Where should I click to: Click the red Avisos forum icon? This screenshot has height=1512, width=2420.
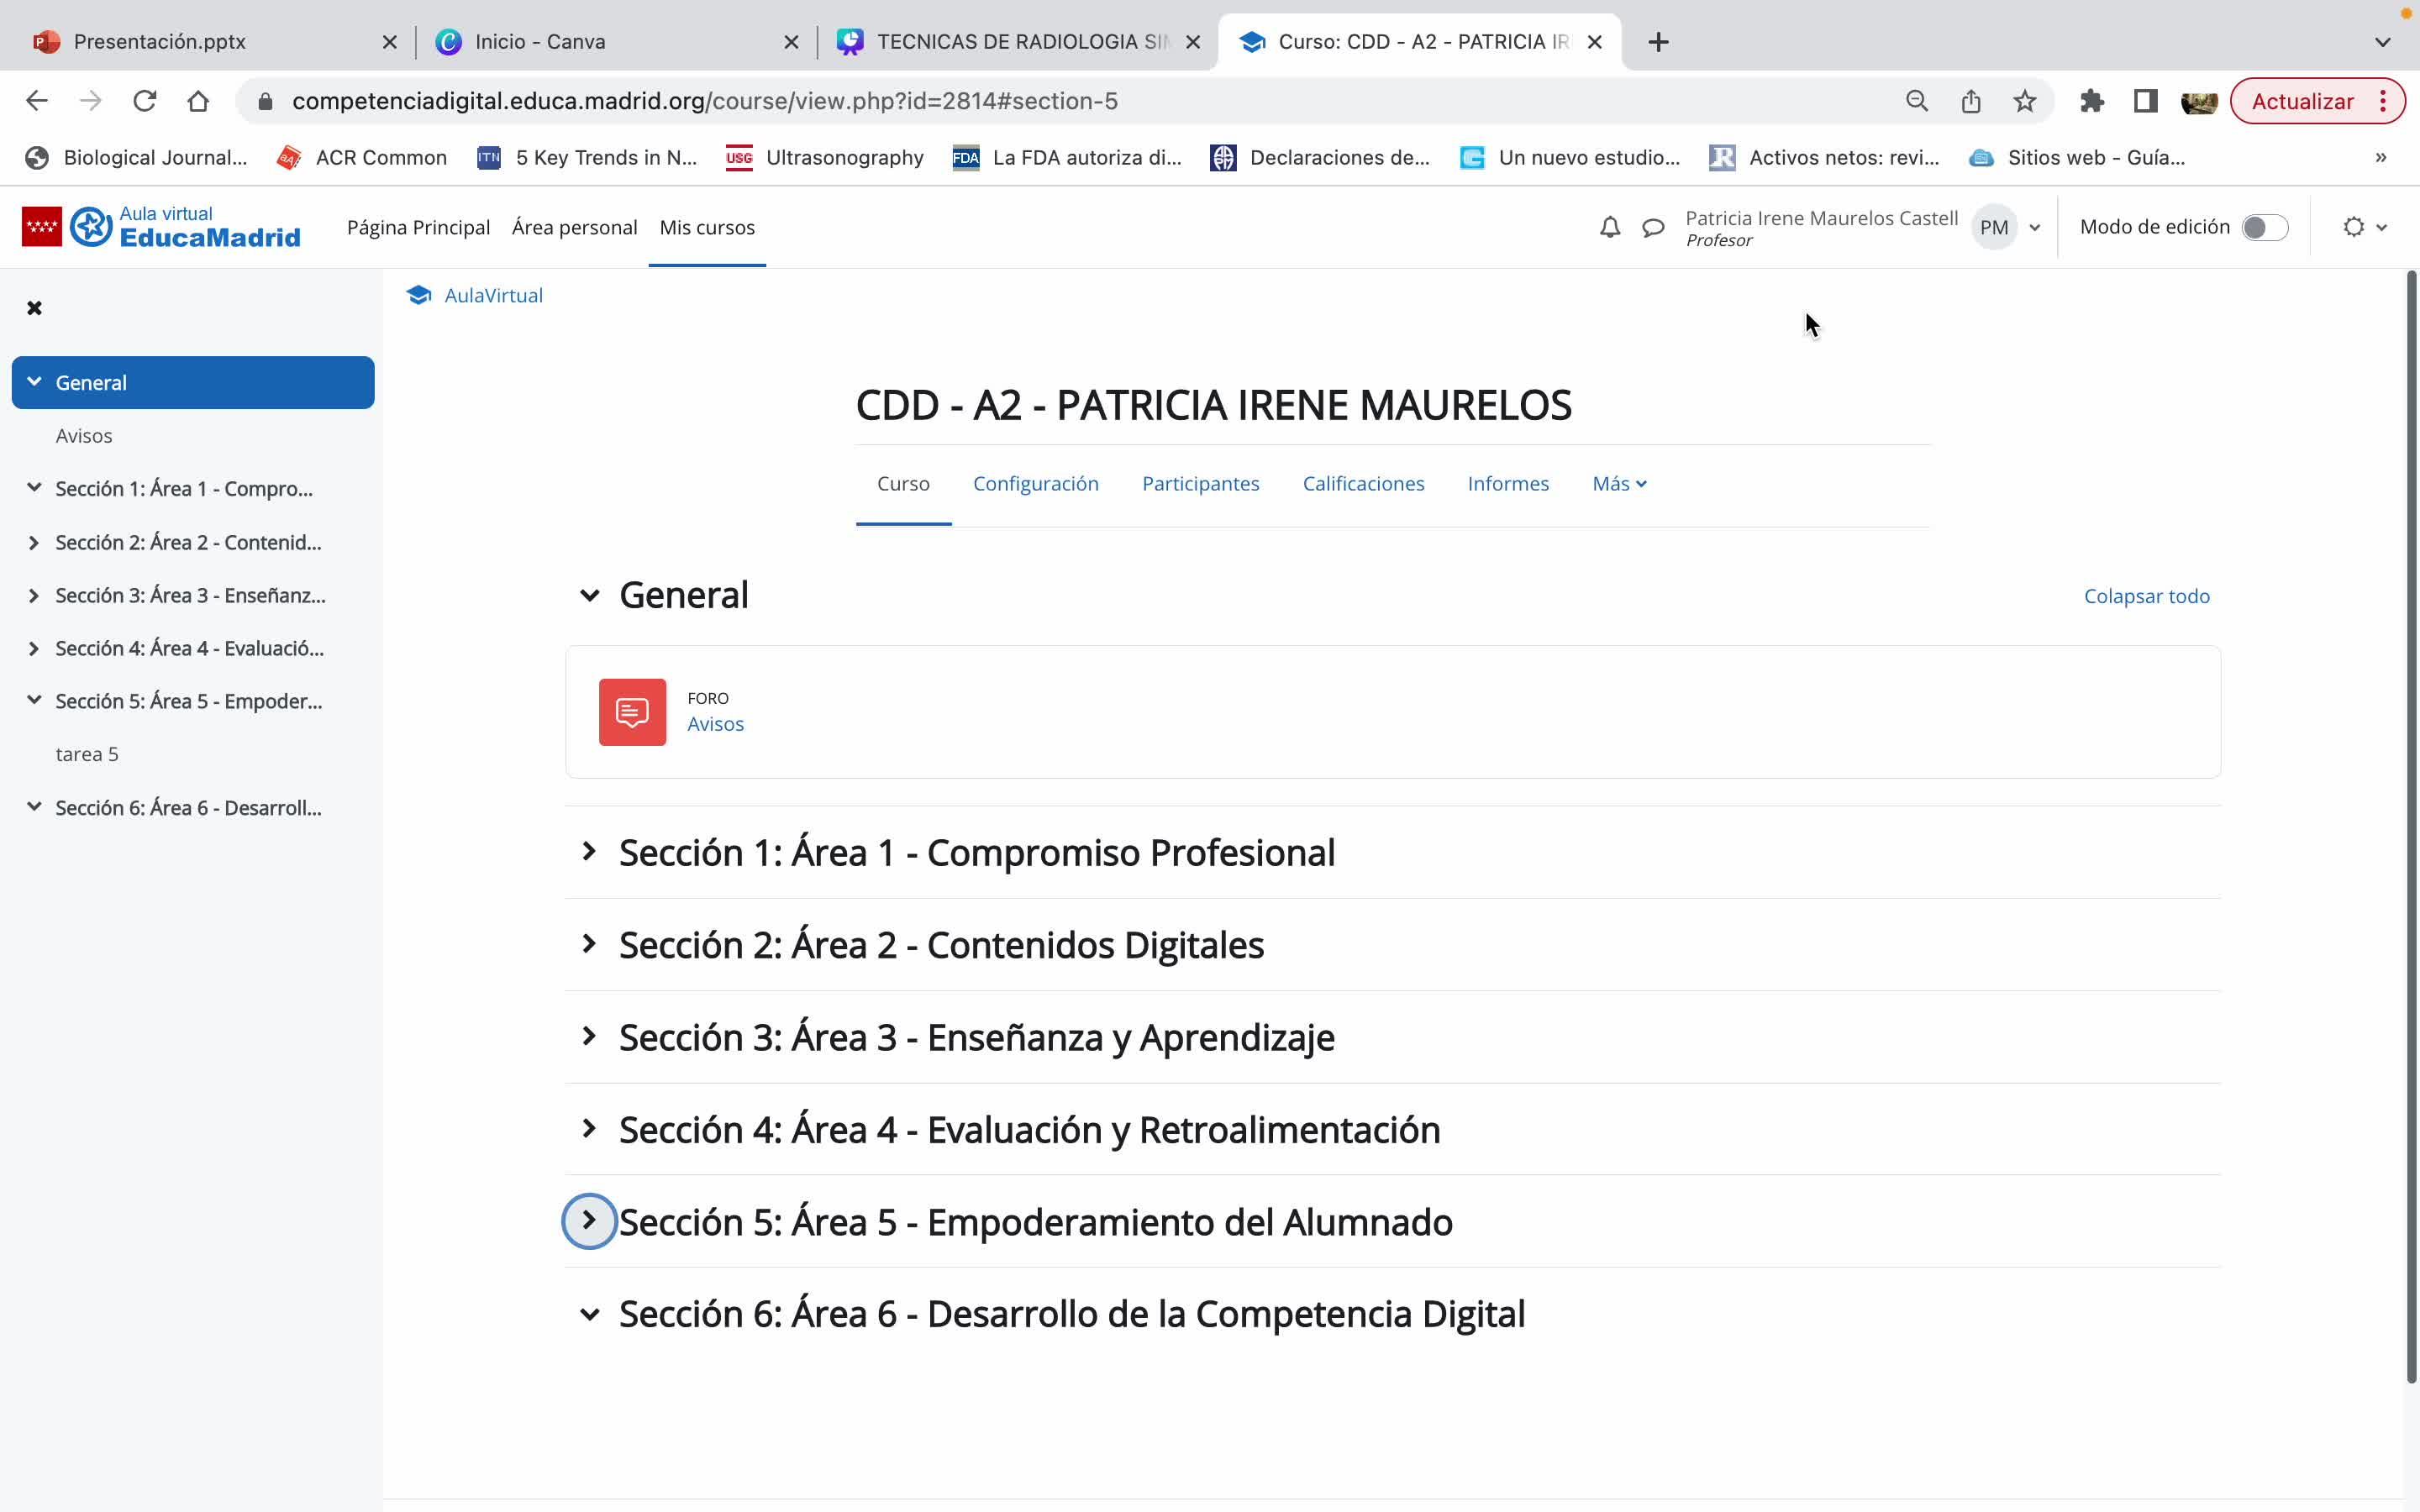point(632,712)
